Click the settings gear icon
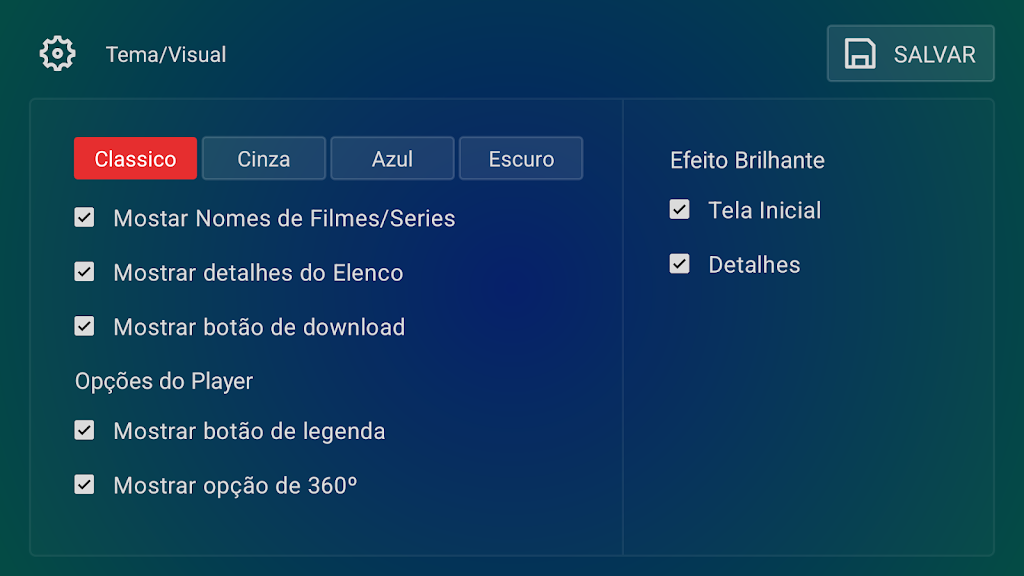The height and width of the screenshot is (576, 1024). pyautogui.click(x=57, y=54)
